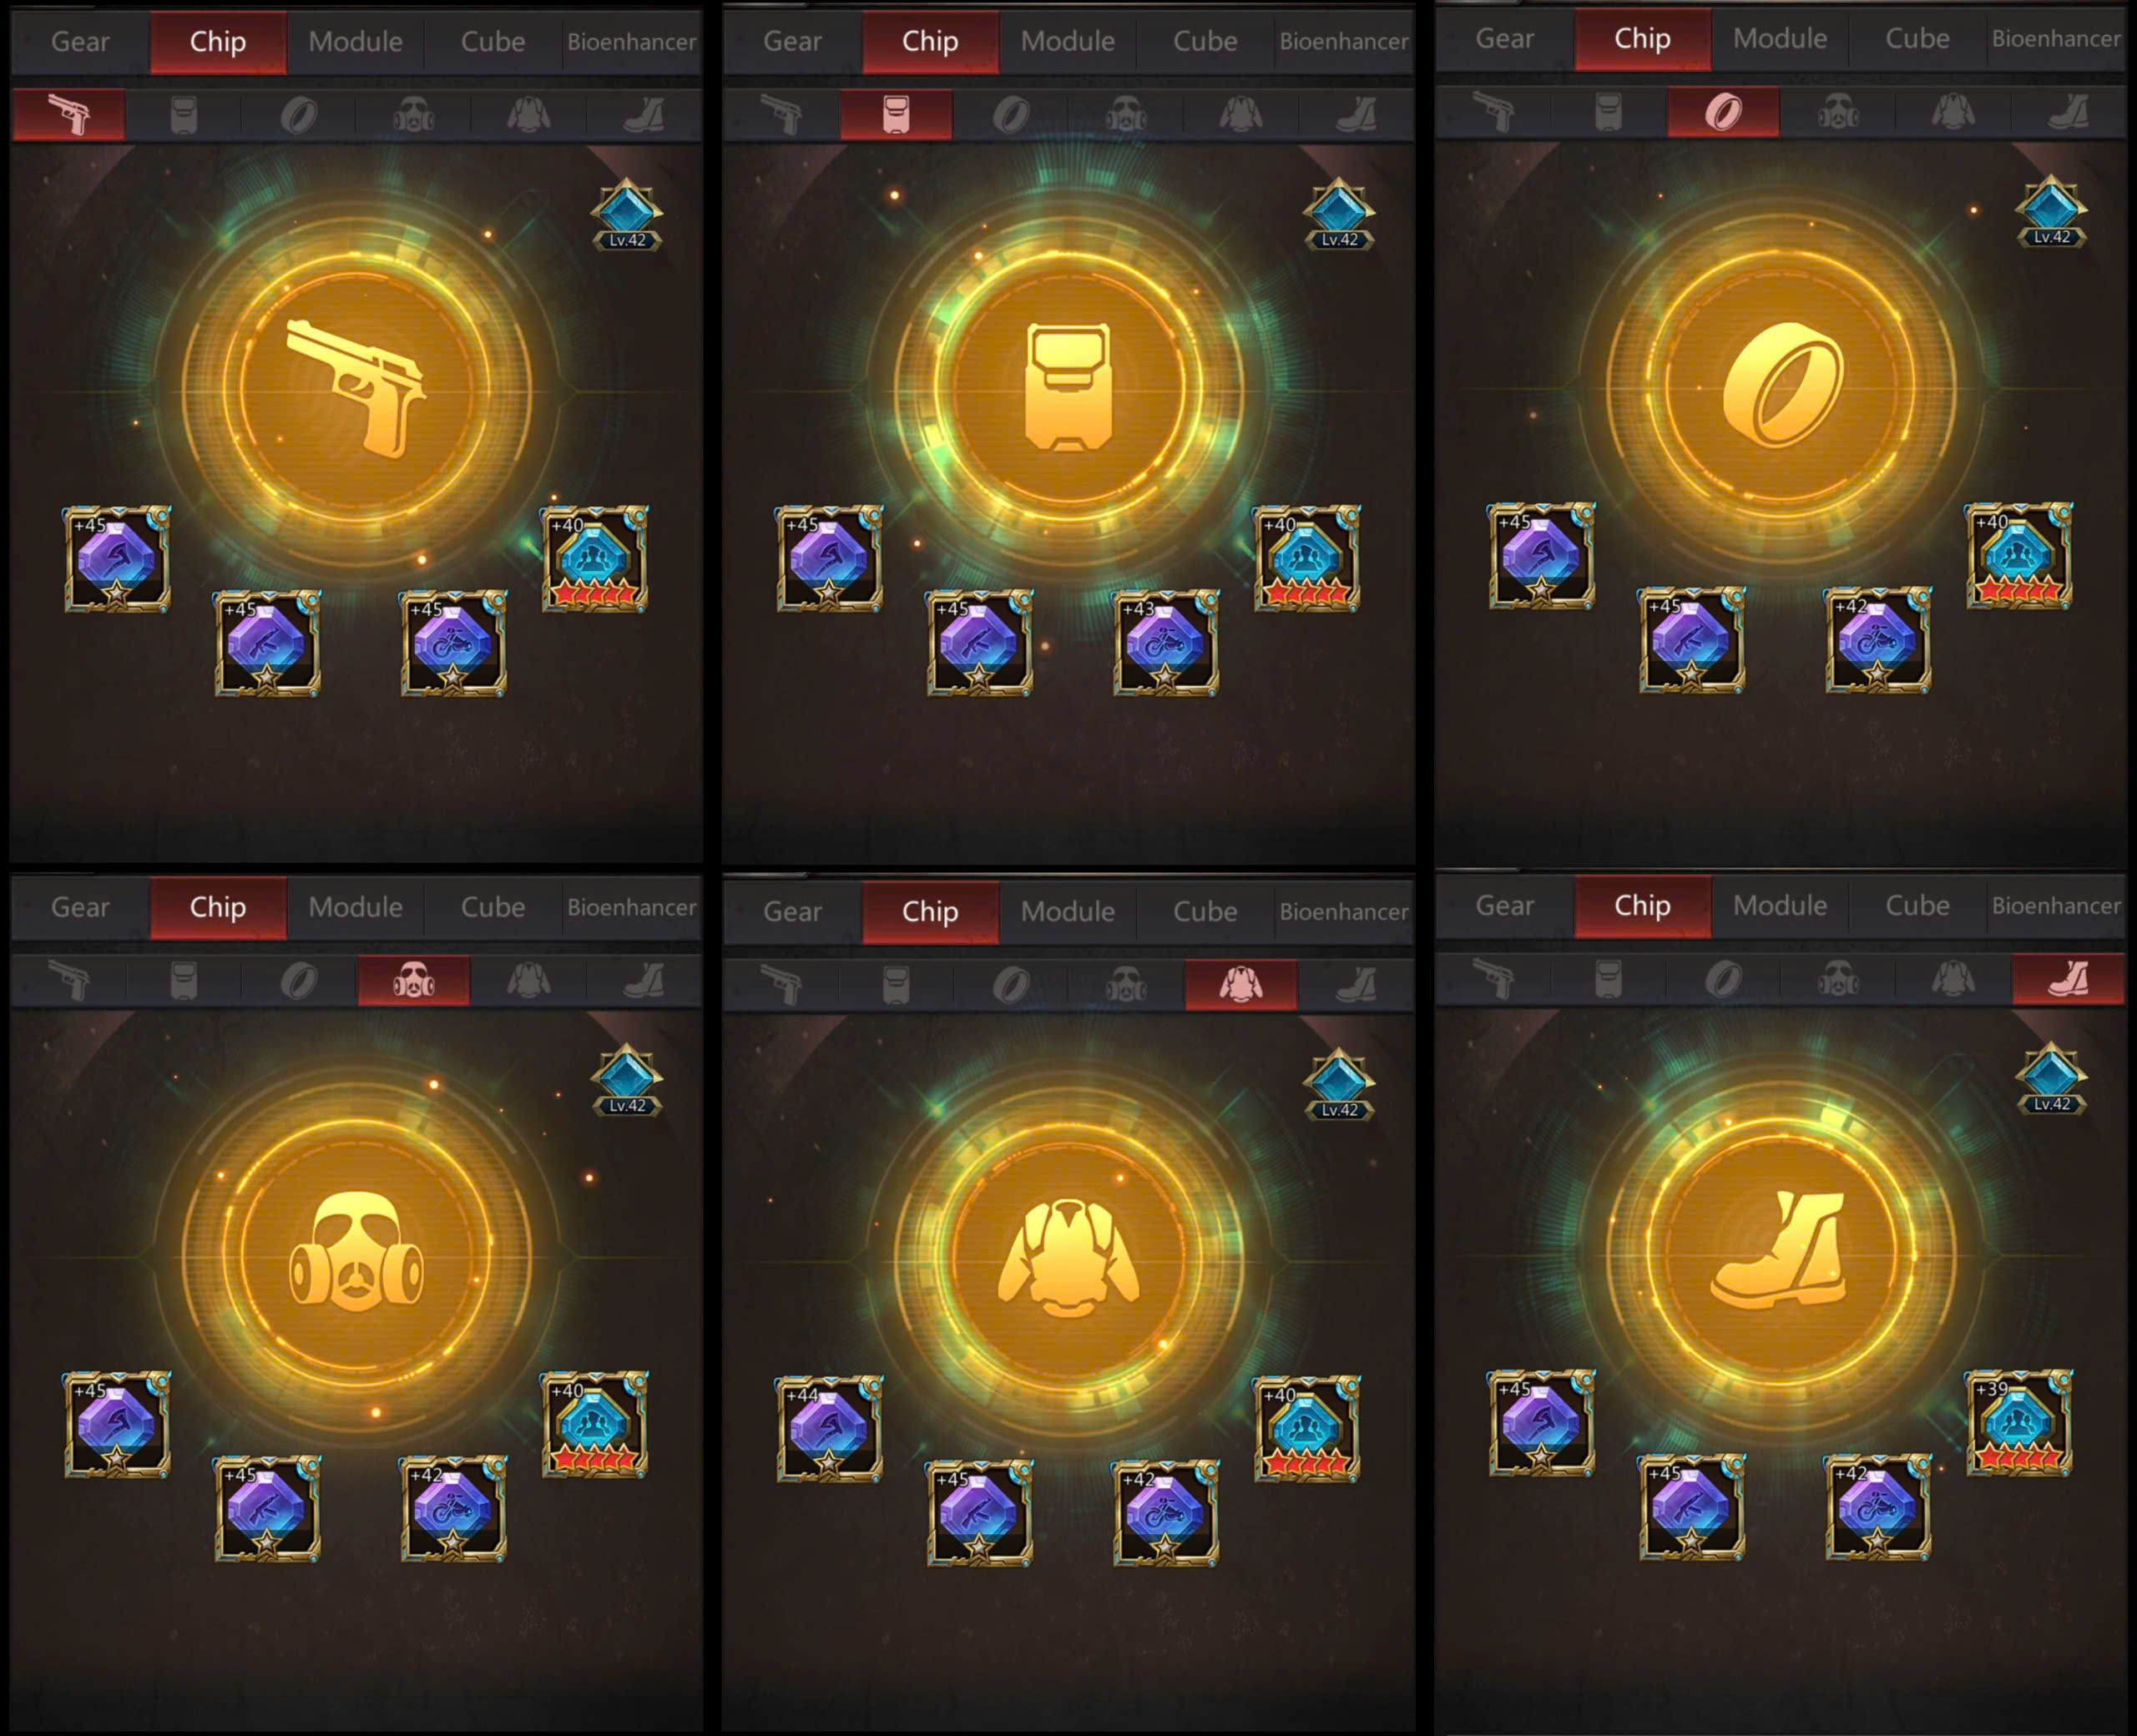Tap the large golden gas mask emblem

tap(356, 1253)
